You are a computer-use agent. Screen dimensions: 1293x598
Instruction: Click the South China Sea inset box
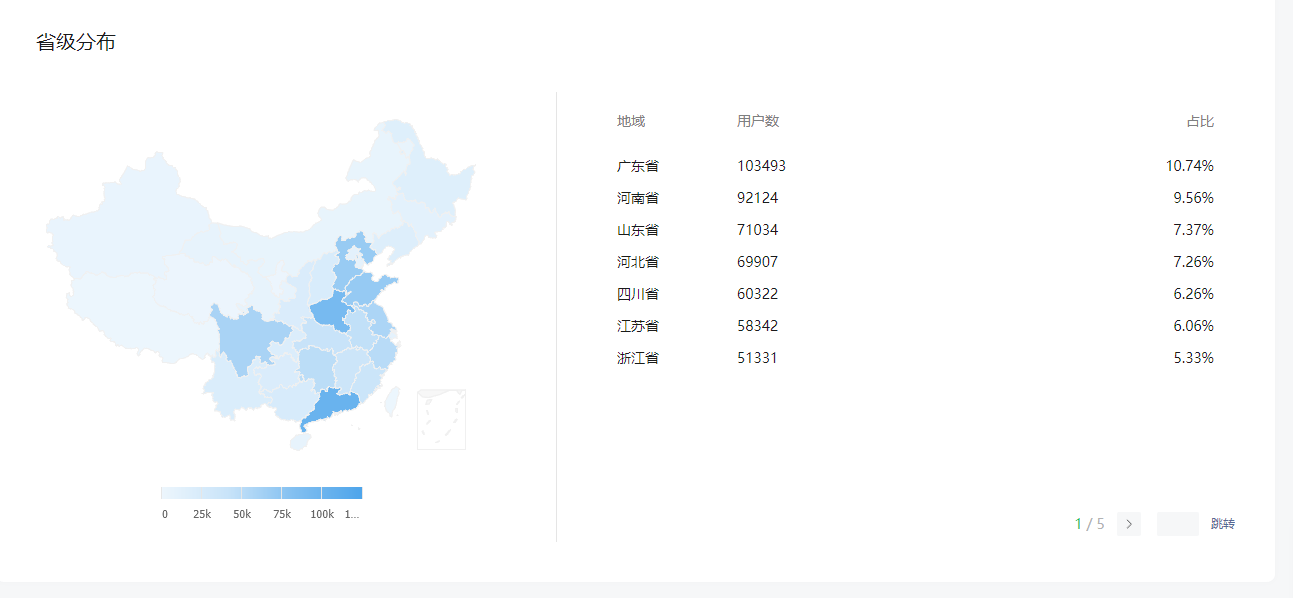[x=441, y=420]
